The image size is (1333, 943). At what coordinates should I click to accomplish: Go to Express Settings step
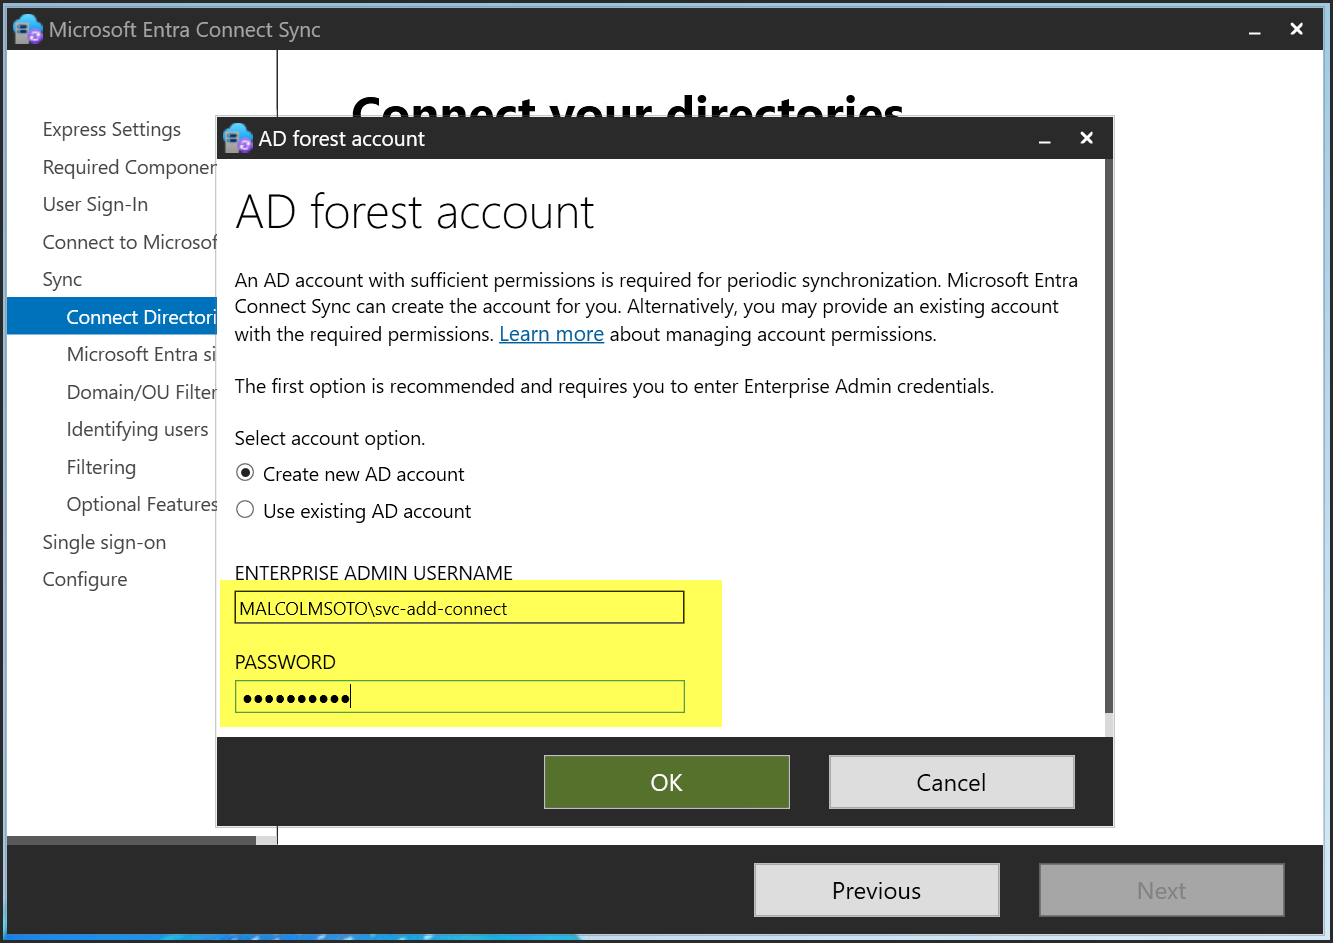[x=112, y=130]
